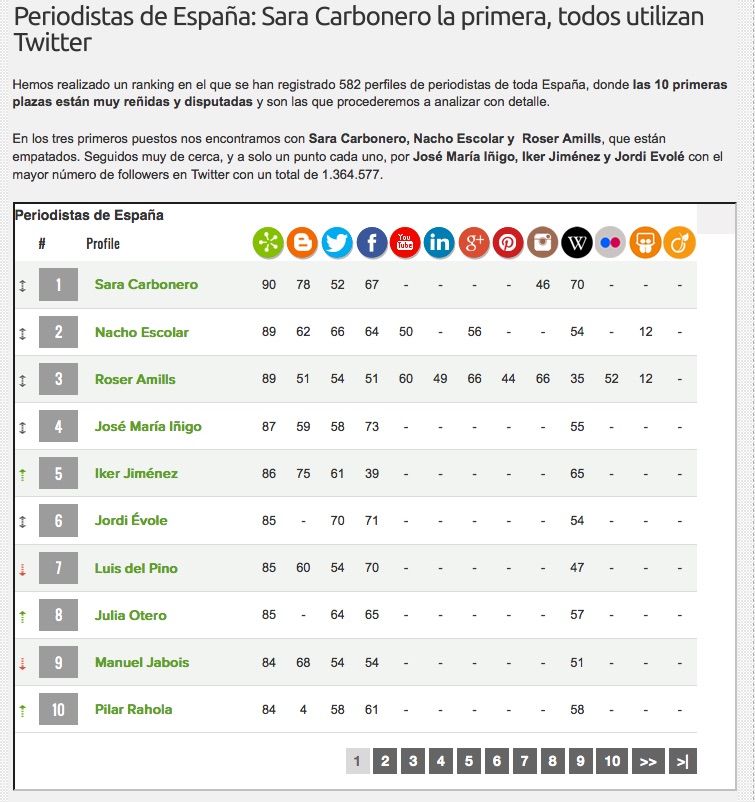Go to page 2 of the ranking
This screenshot has height=802, width=755.
[x=385, y=761]
